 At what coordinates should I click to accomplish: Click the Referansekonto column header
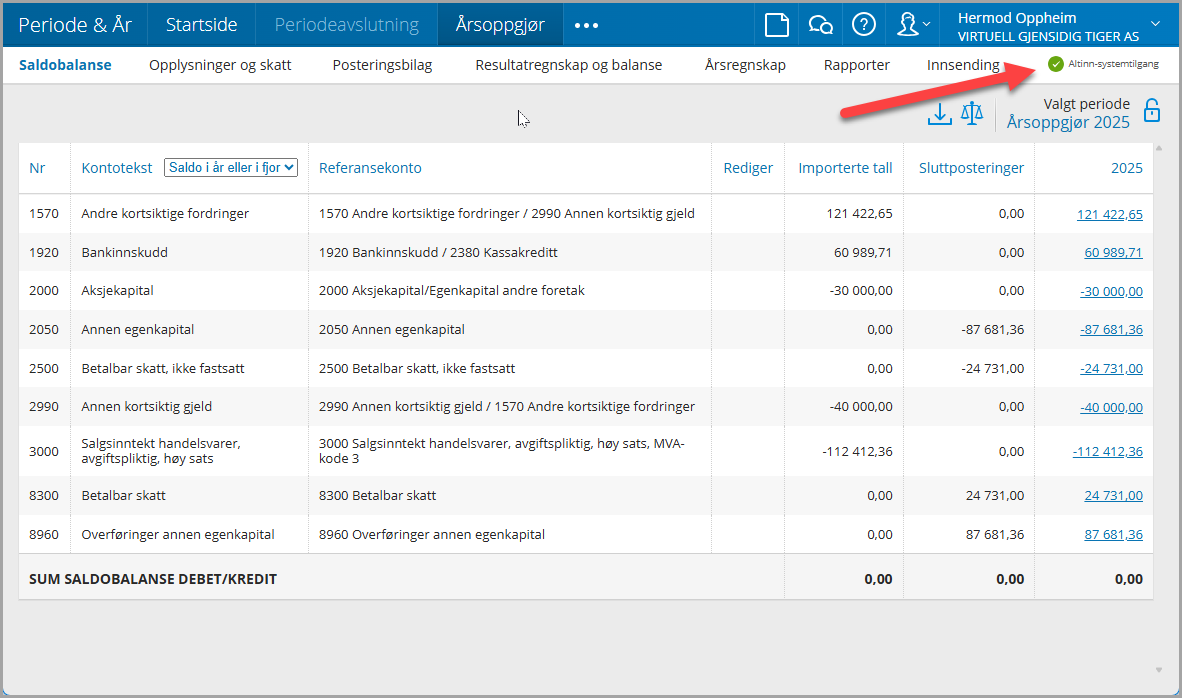click(x=370, y=168)
